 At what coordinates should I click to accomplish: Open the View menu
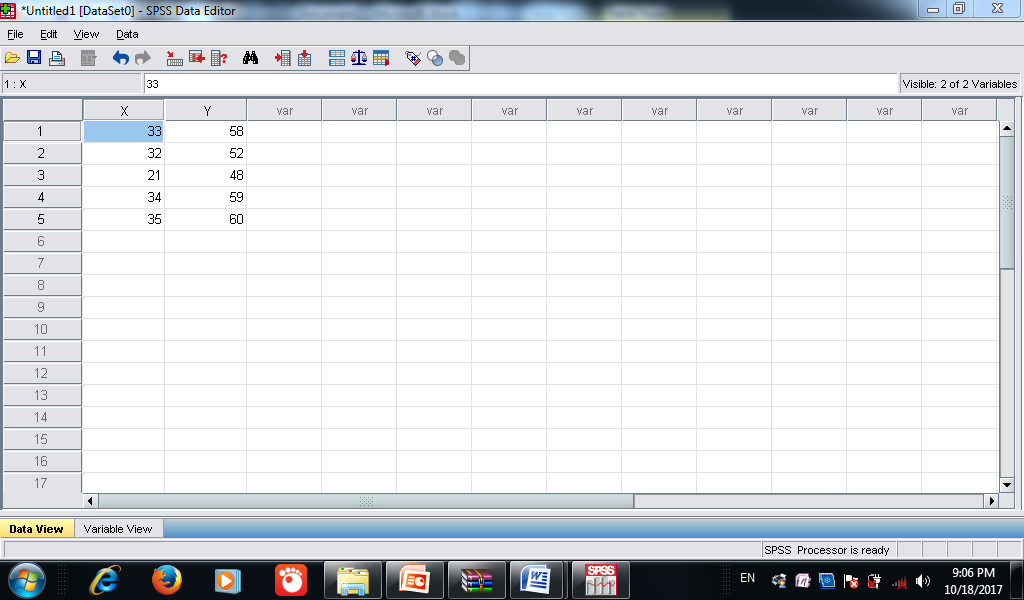(86, 34)
